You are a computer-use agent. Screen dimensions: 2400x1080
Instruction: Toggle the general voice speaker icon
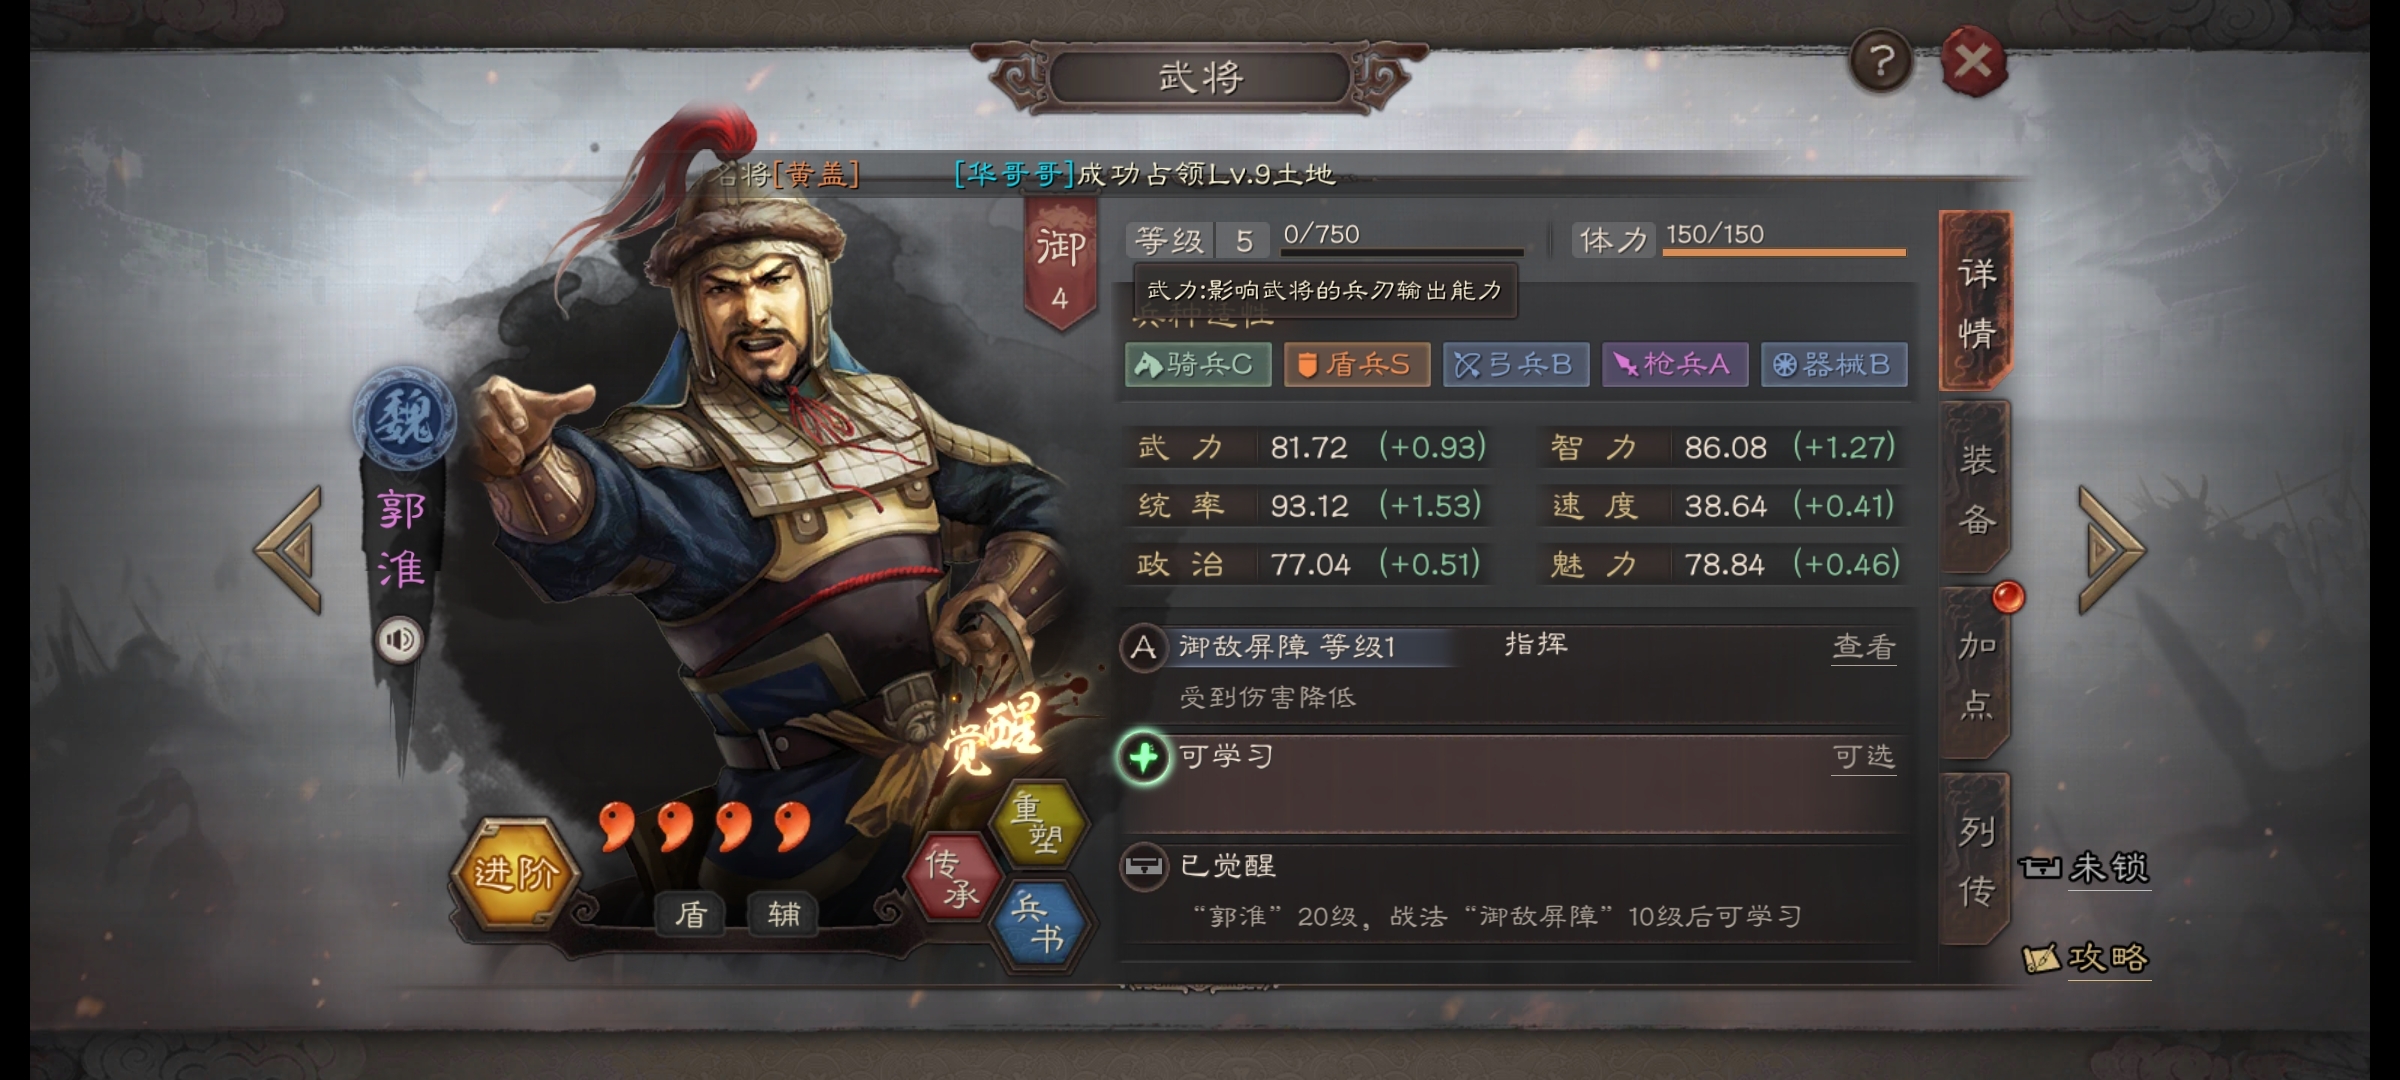399,640
